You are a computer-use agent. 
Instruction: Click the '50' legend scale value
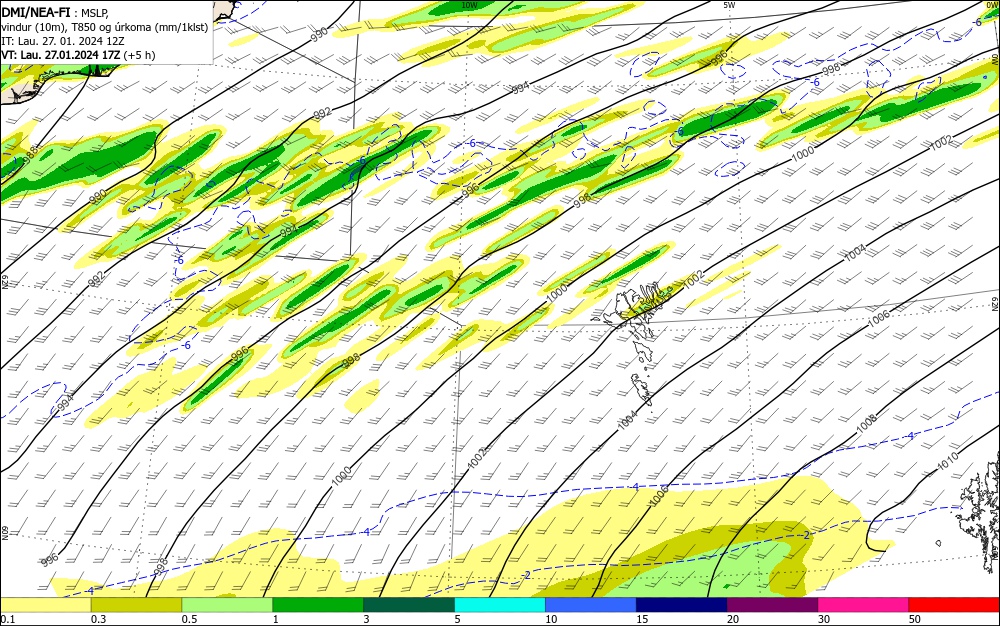click(x=915, y=619)
